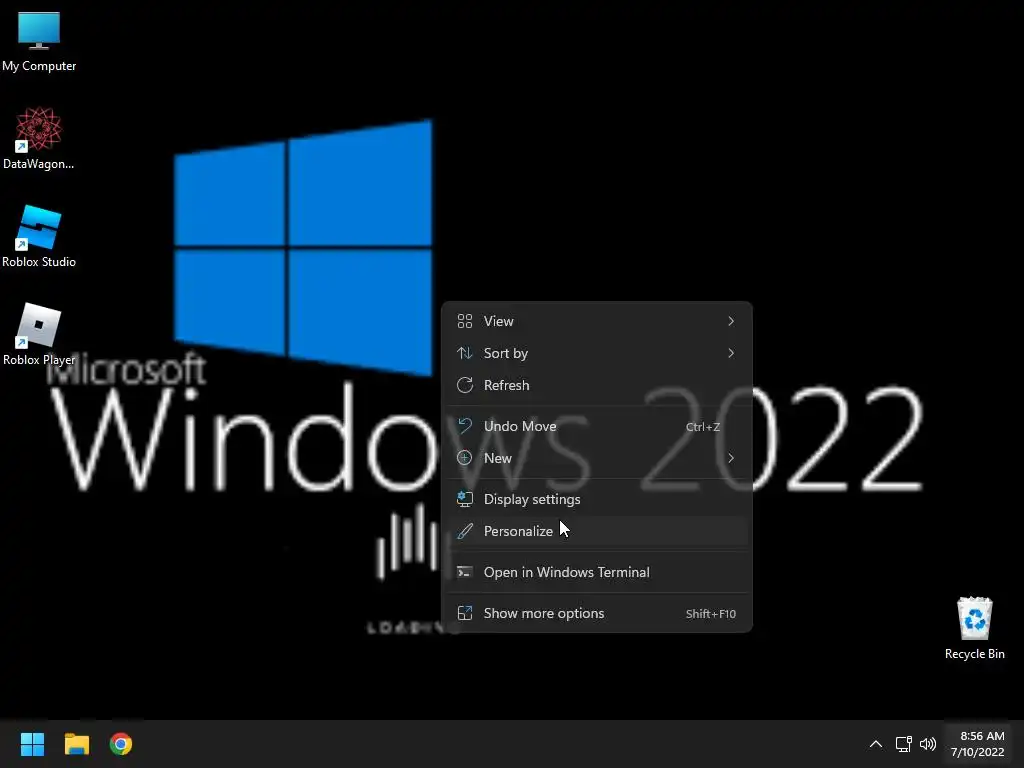The image size is (1024, 768).
Task: Select Show more options entry
Action: (596, 613)
